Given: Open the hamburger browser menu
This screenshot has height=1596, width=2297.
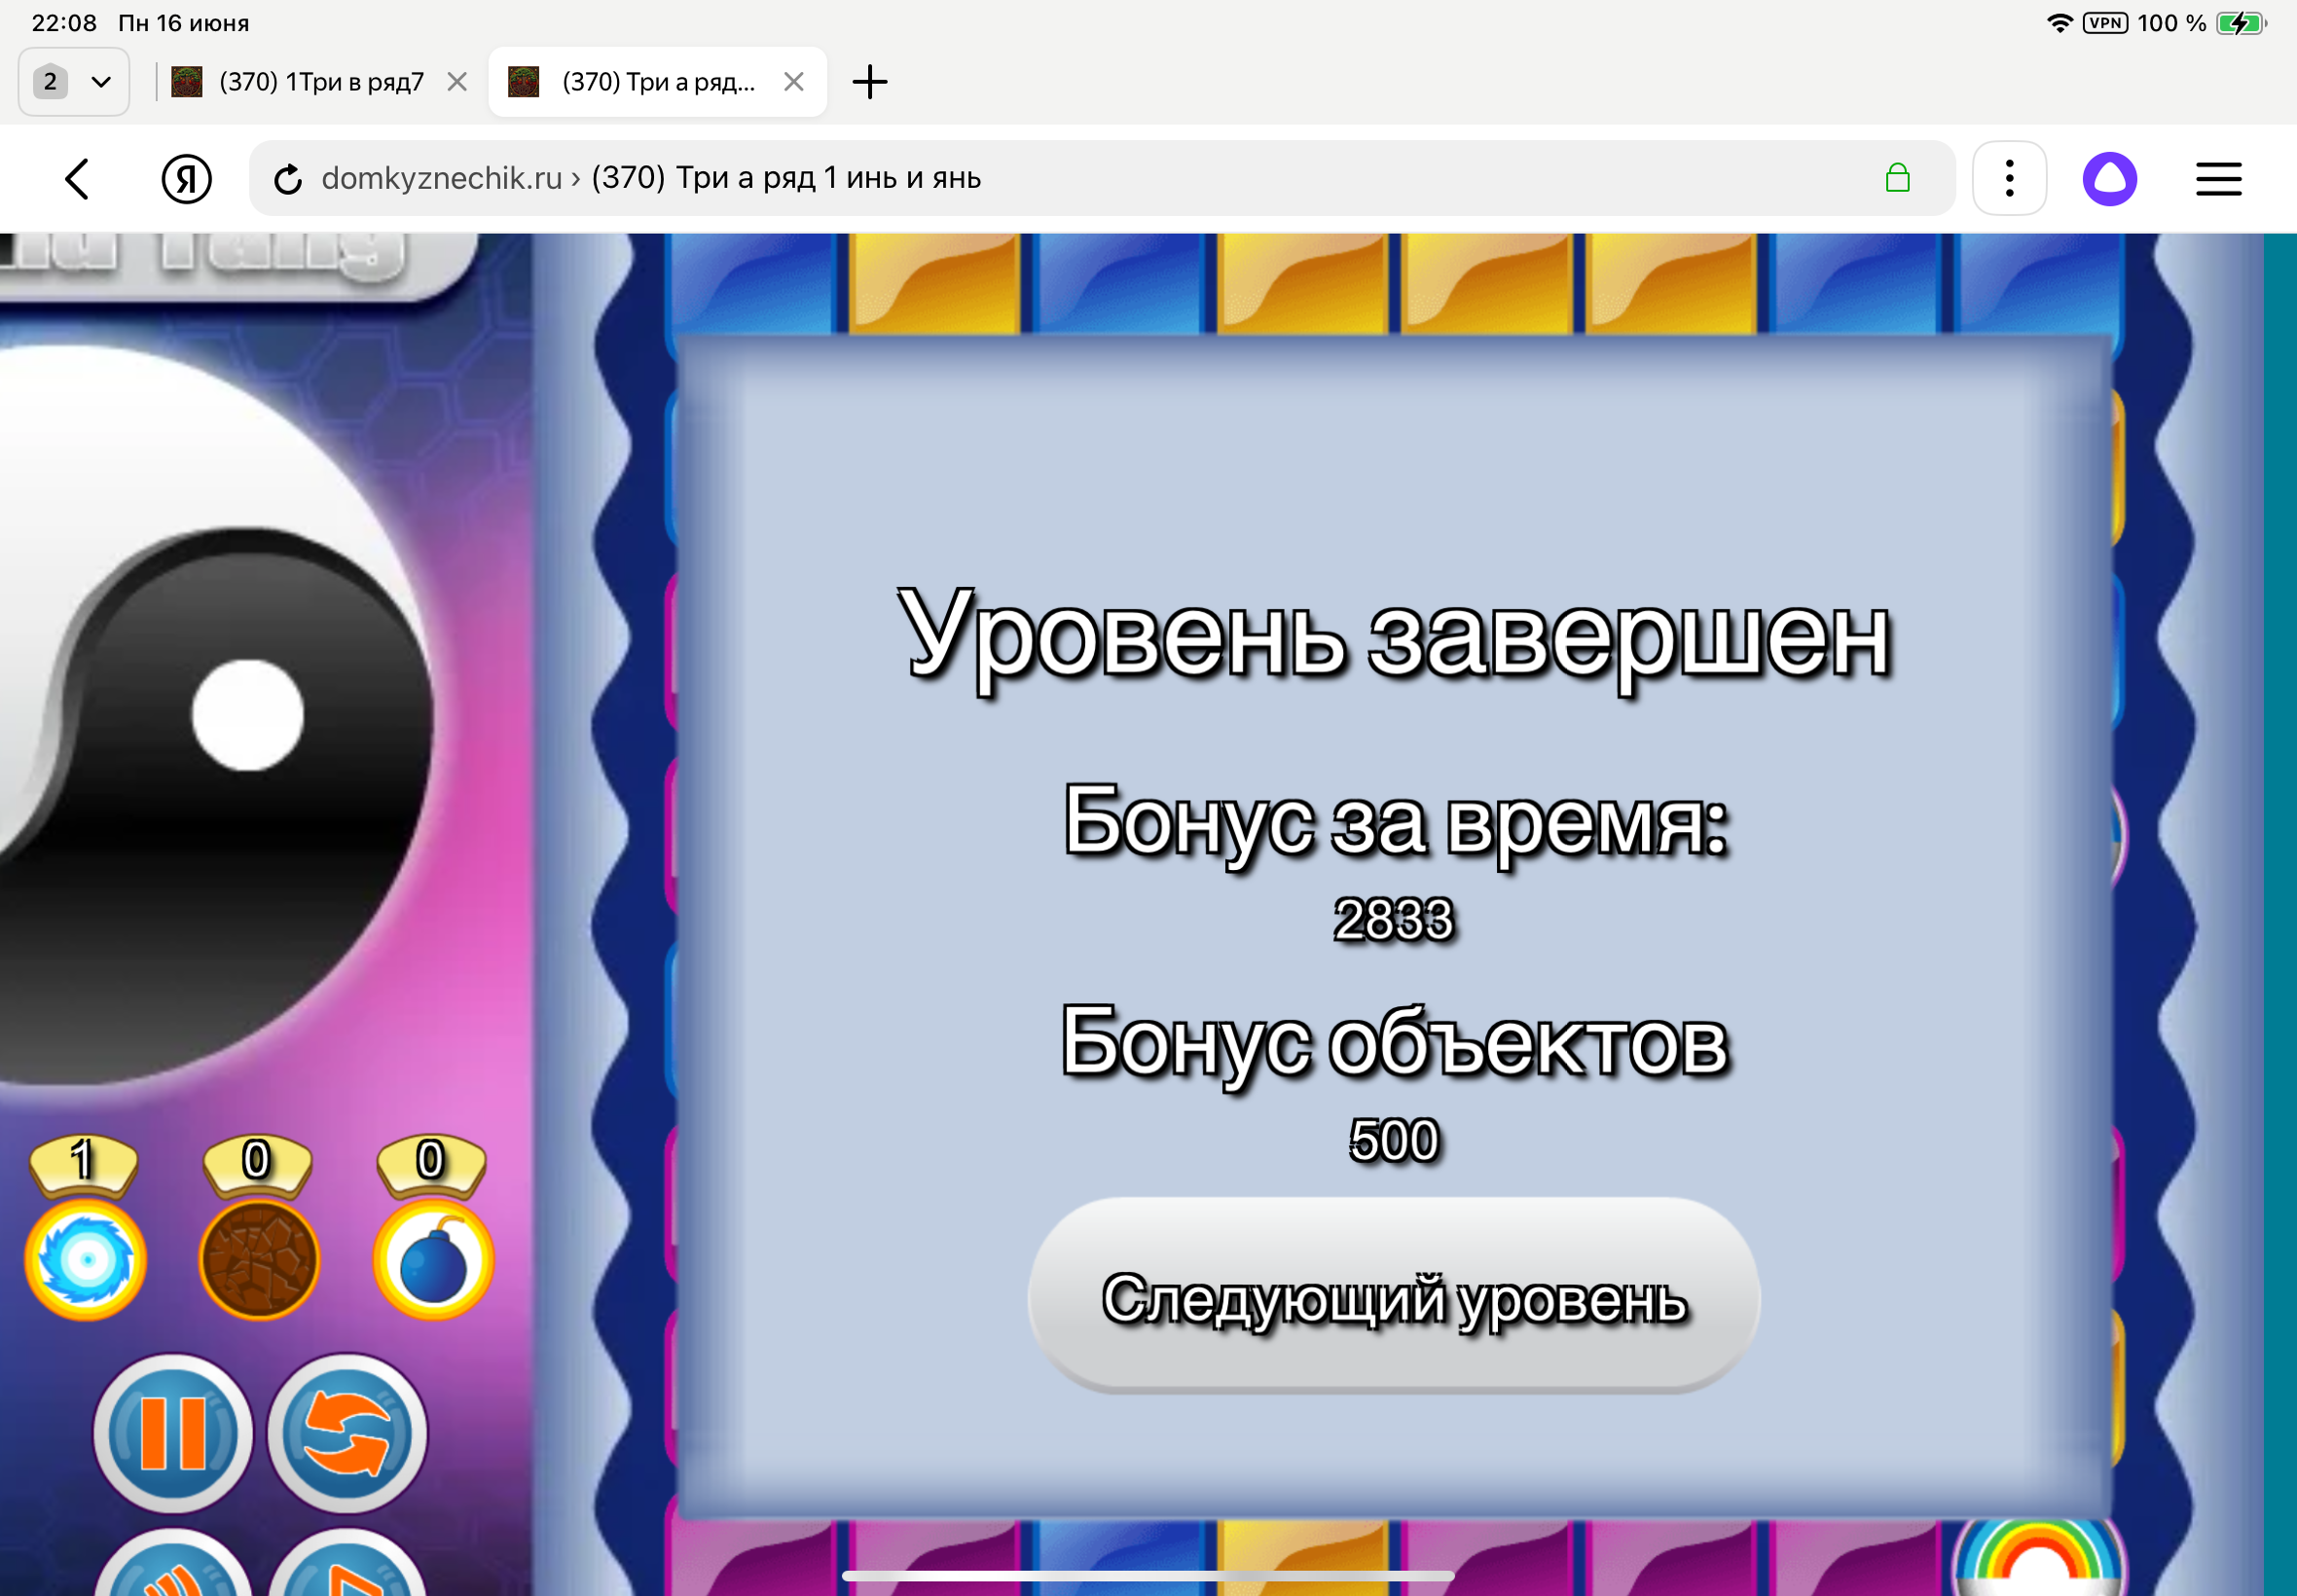Looking at the screenshot, I should [2218, 178].
